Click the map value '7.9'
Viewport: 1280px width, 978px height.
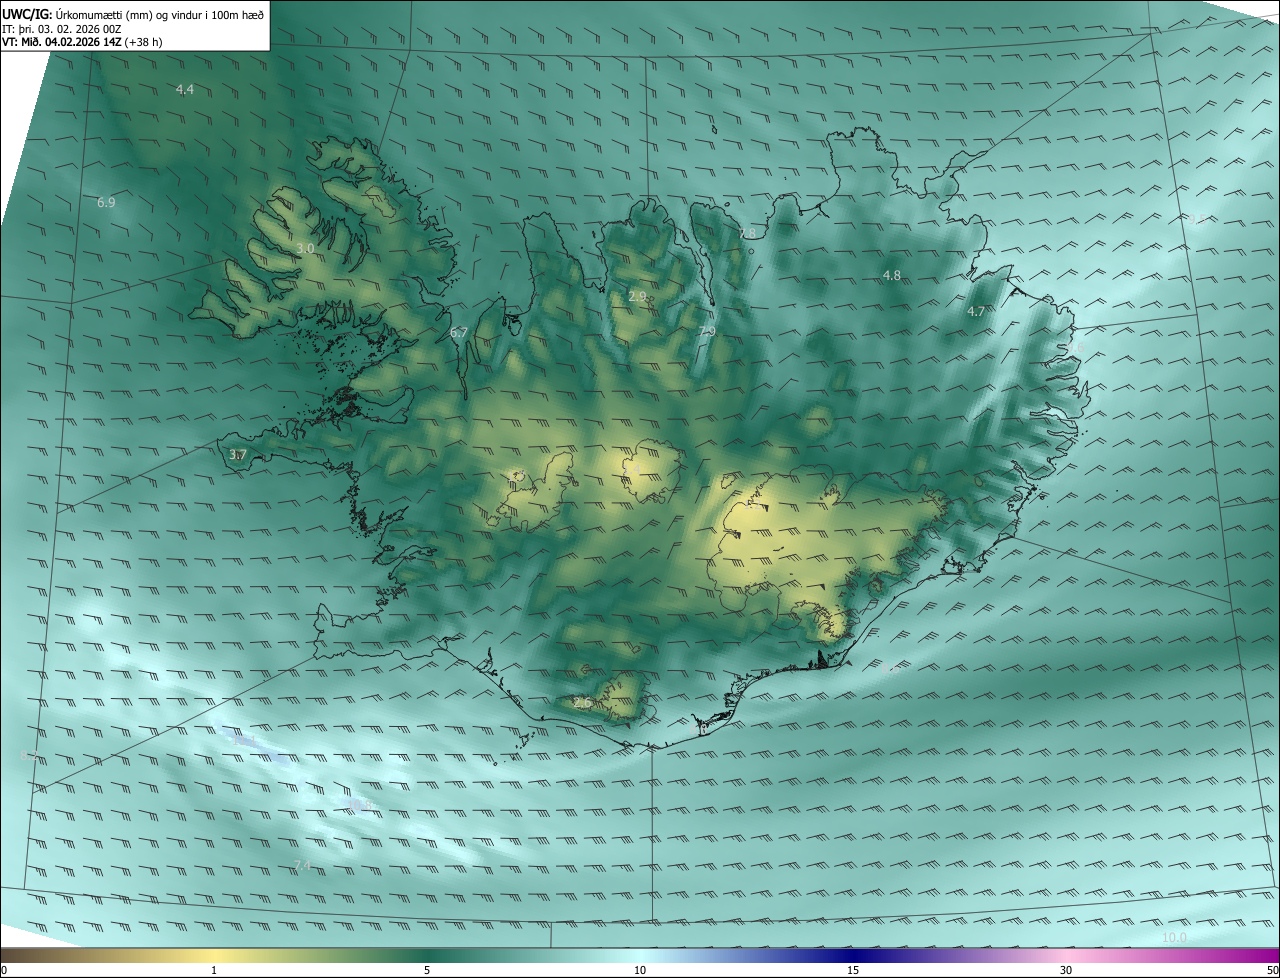tap(707, 332)
